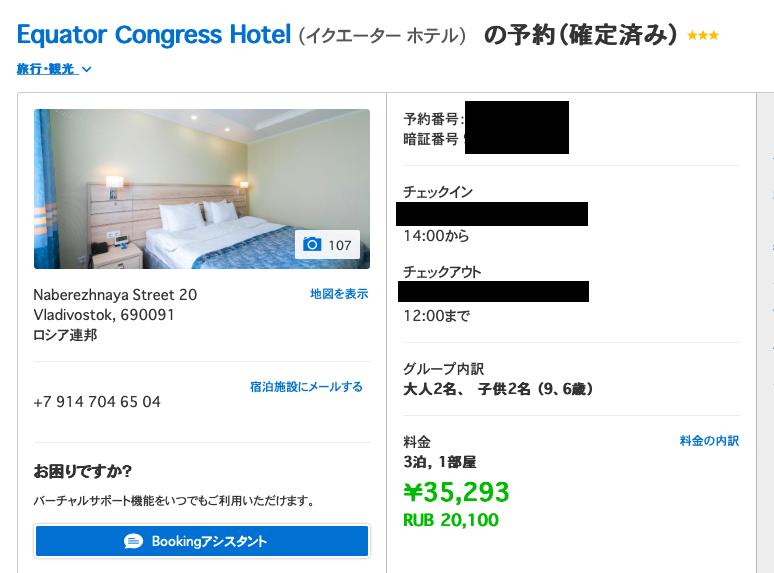Click the three-star rating icons
774x573 pixels.
702,36
